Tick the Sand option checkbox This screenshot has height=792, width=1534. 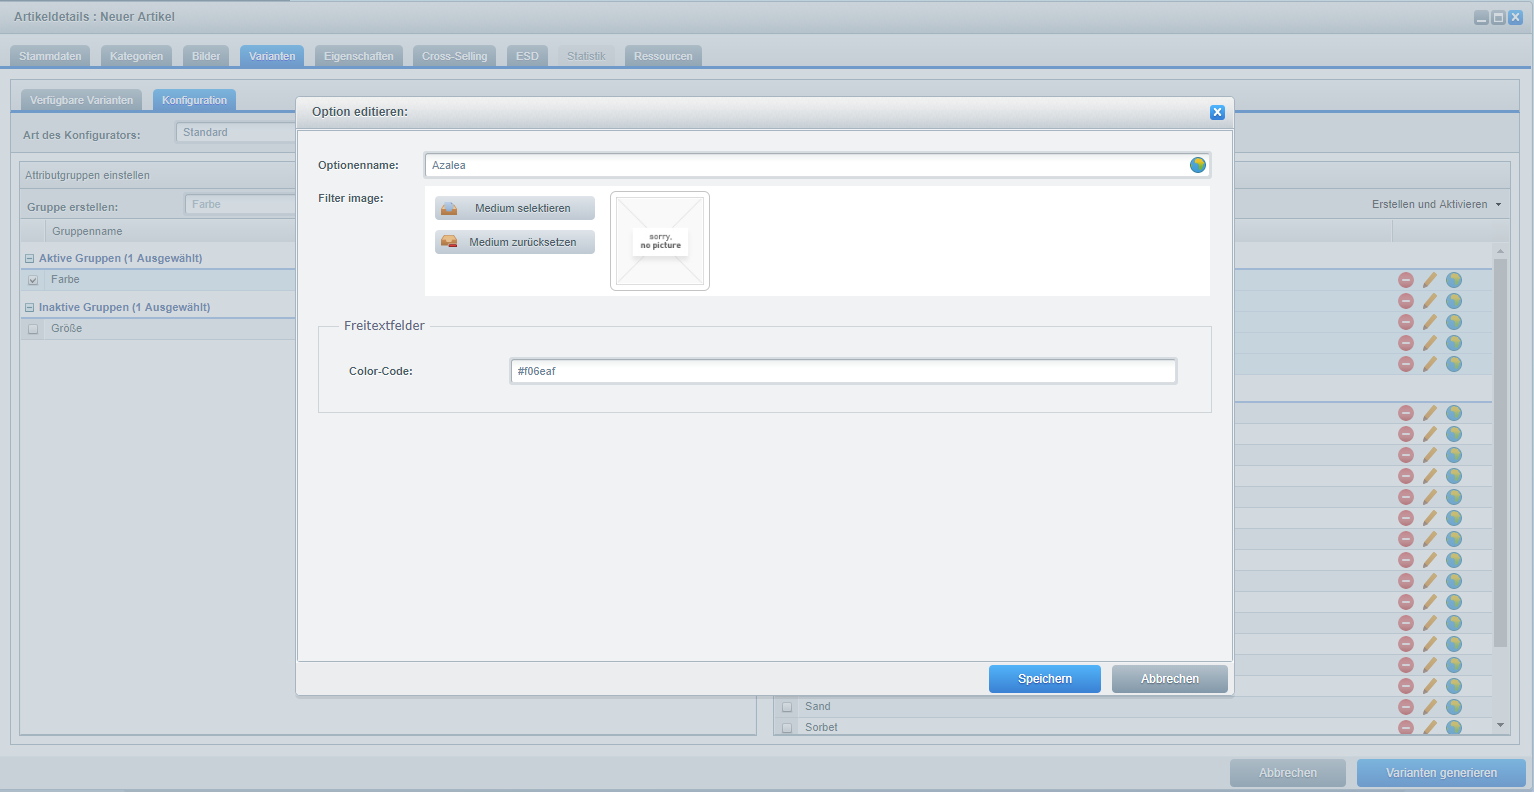787,707
